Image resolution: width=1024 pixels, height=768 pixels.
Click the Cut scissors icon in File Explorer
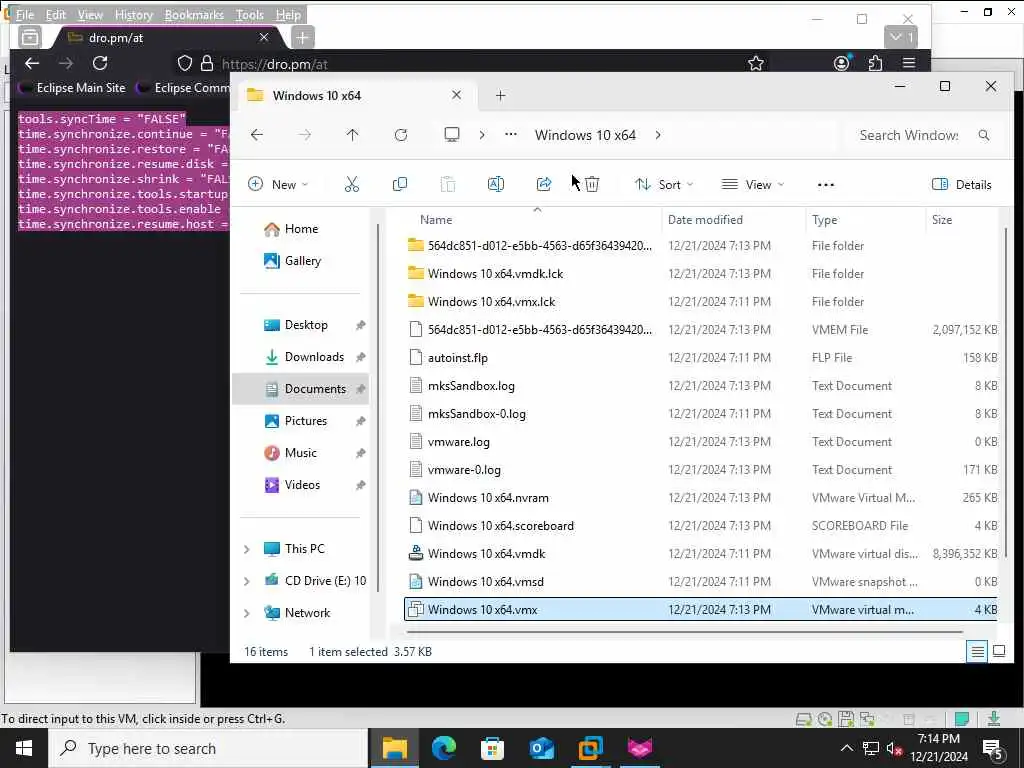(x=351, y=185)
